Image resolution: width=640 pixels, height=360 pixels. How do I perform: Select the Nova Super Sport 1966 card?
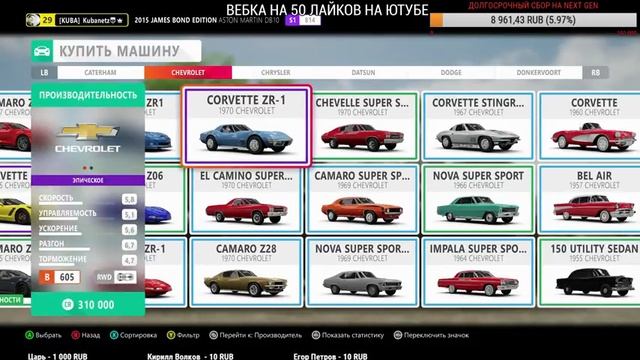478,199
